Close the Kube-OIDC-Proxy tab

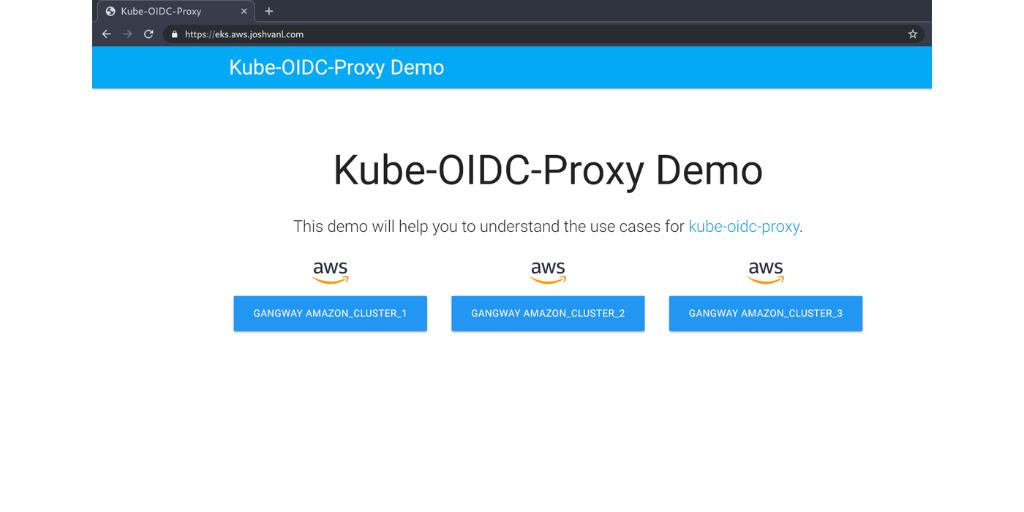click(x=244, y=11)
